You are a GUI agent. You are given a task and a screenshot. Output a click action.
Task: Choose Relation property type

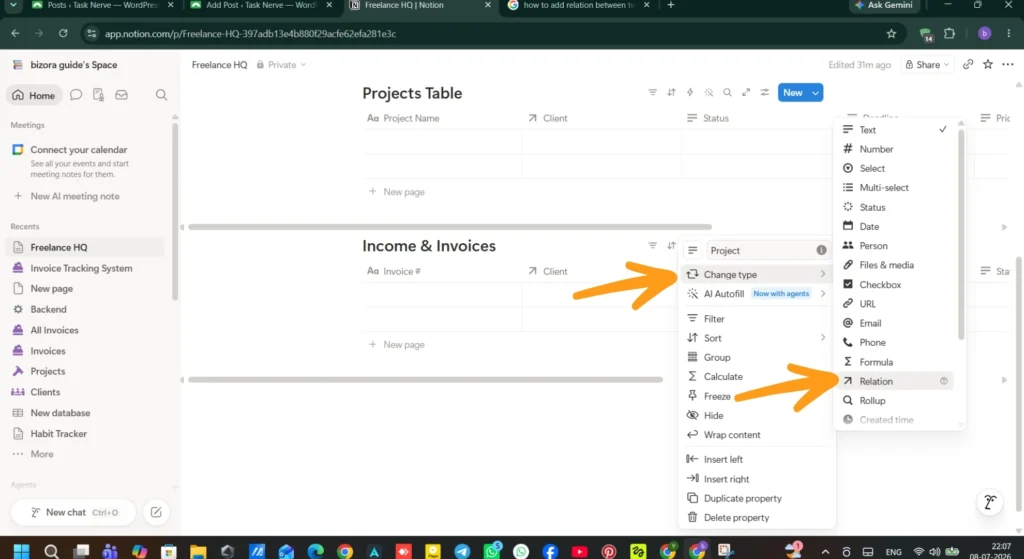(x=894, y=381)
